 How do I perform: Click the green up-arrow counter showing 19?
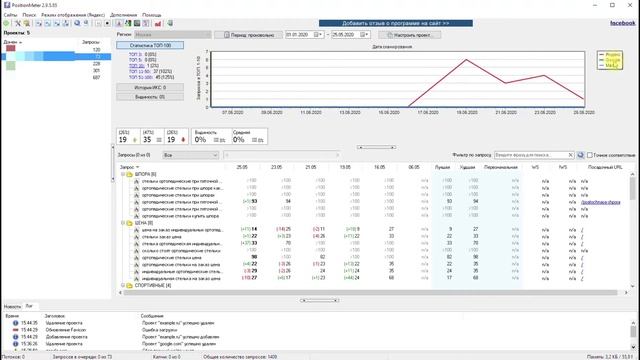[128, 137]
